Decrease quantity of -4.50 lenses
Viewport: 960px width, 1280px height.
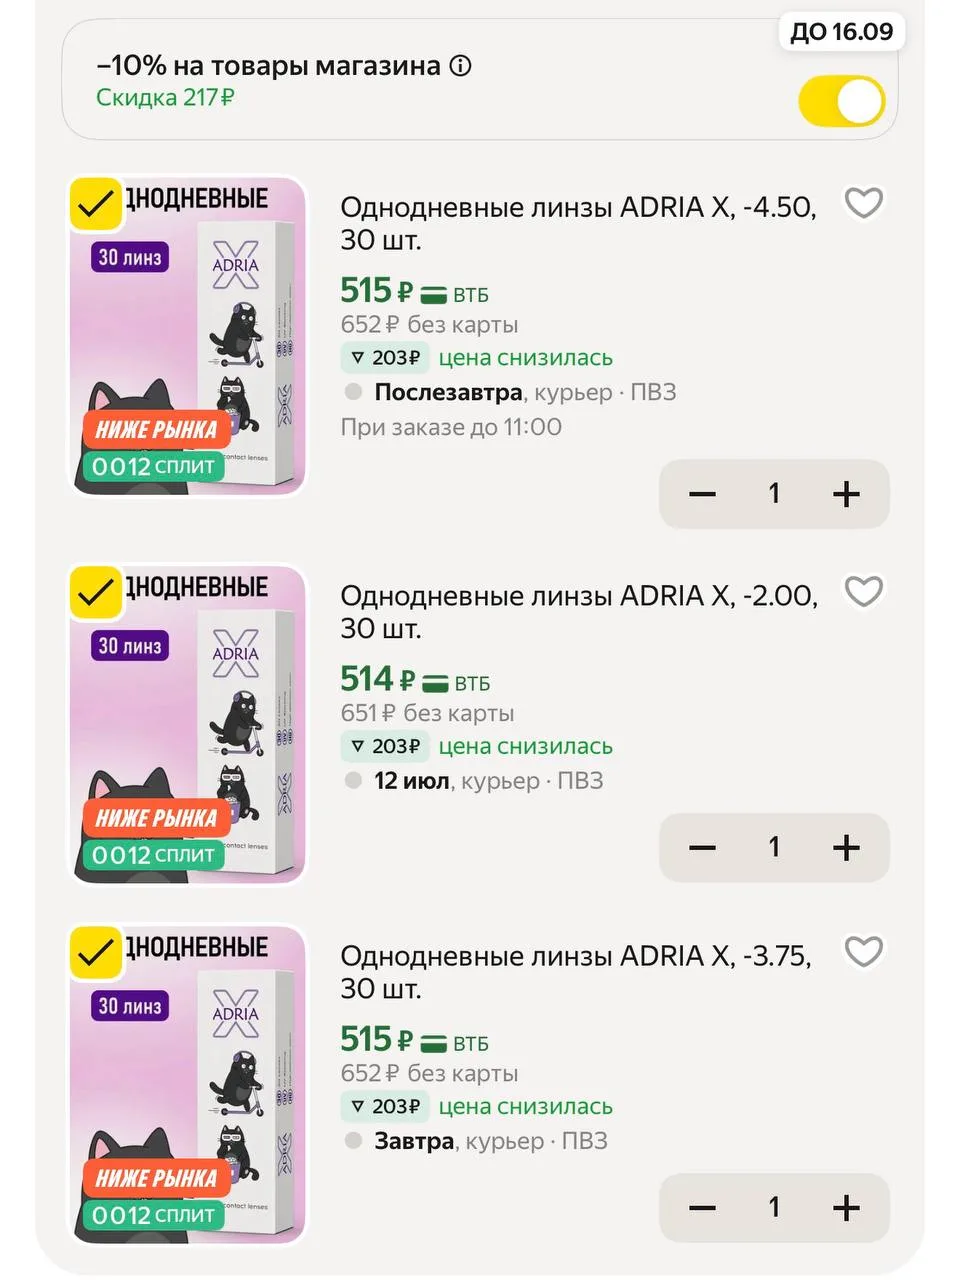pos(702,493)
